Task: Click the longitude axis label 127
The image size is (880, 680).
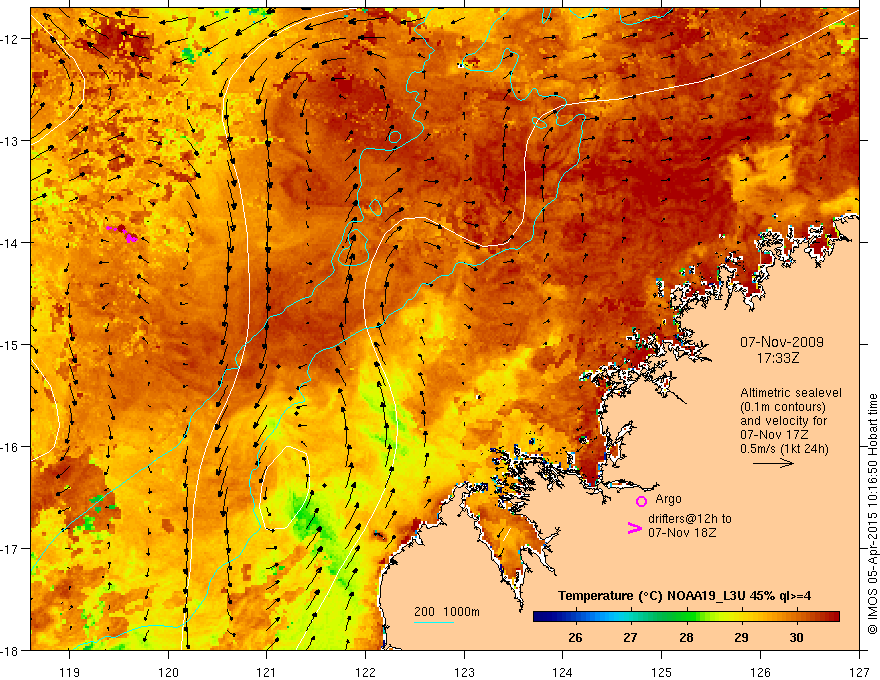Action: pyautogui.click(x=859, y=672)
